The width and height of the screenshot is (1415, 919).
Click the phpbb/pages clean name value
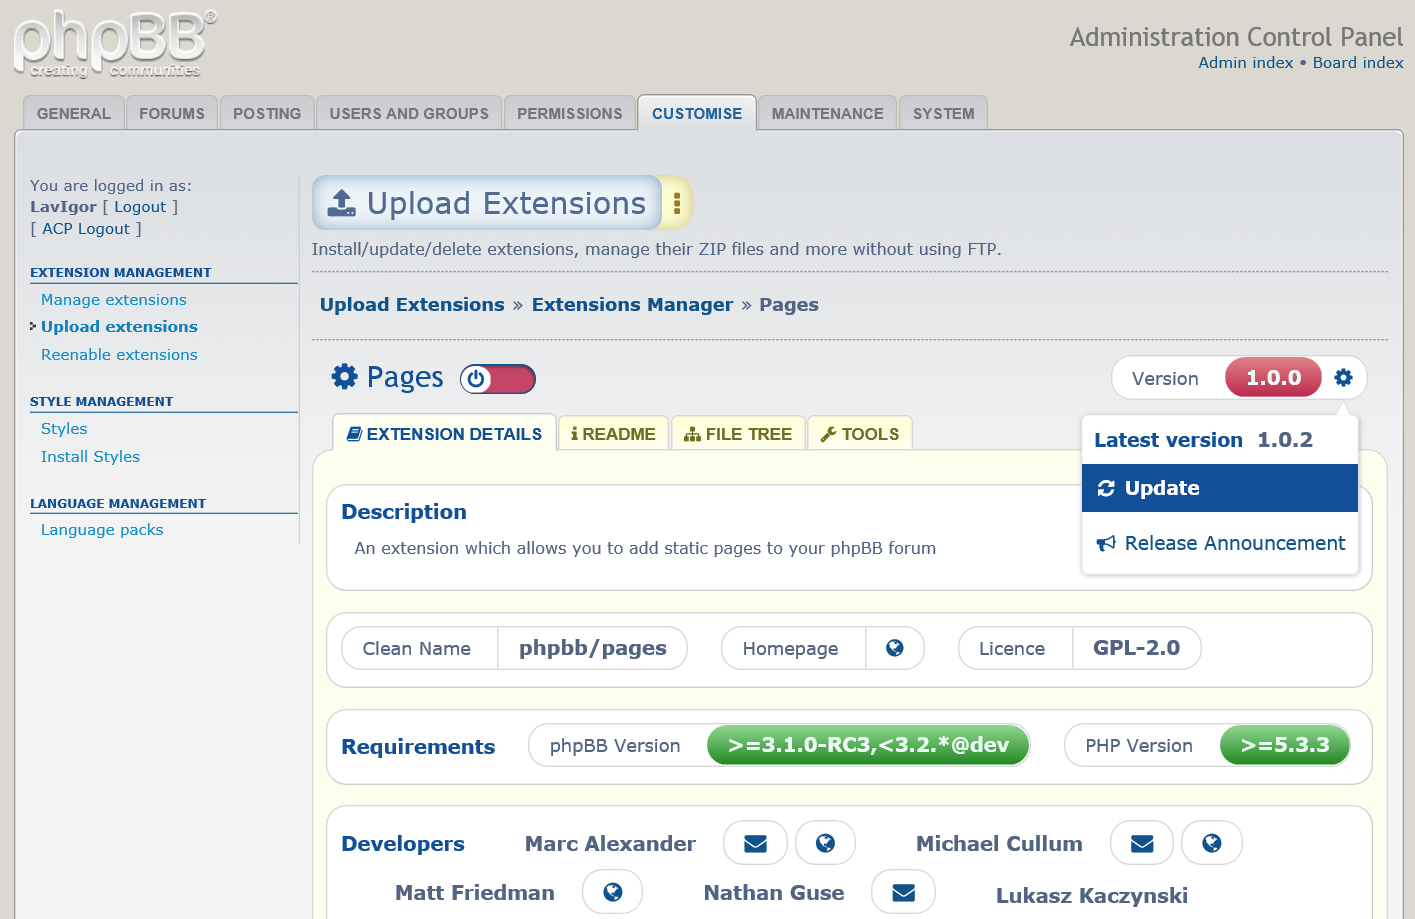click(x=592, y=648)
